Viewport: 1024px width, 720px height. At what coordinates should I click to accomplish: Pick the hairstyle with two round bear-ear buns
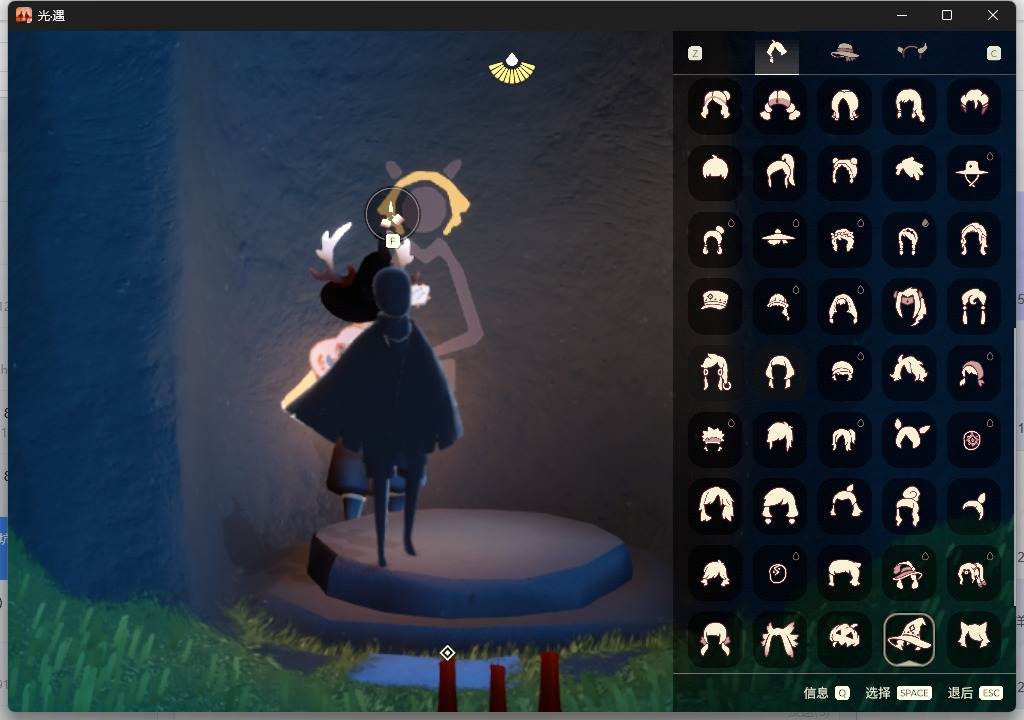pos(844,172)
